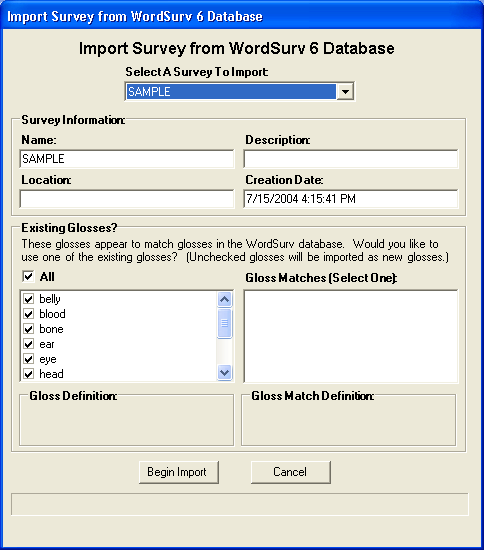Select the 'ear' gloss text

tap(47, 344)
